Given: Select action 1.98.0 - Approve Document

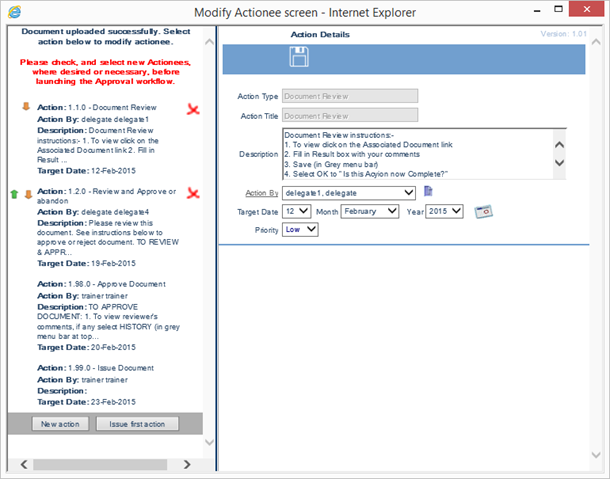Looking at the screenshot, I should (x=102, y=284).
